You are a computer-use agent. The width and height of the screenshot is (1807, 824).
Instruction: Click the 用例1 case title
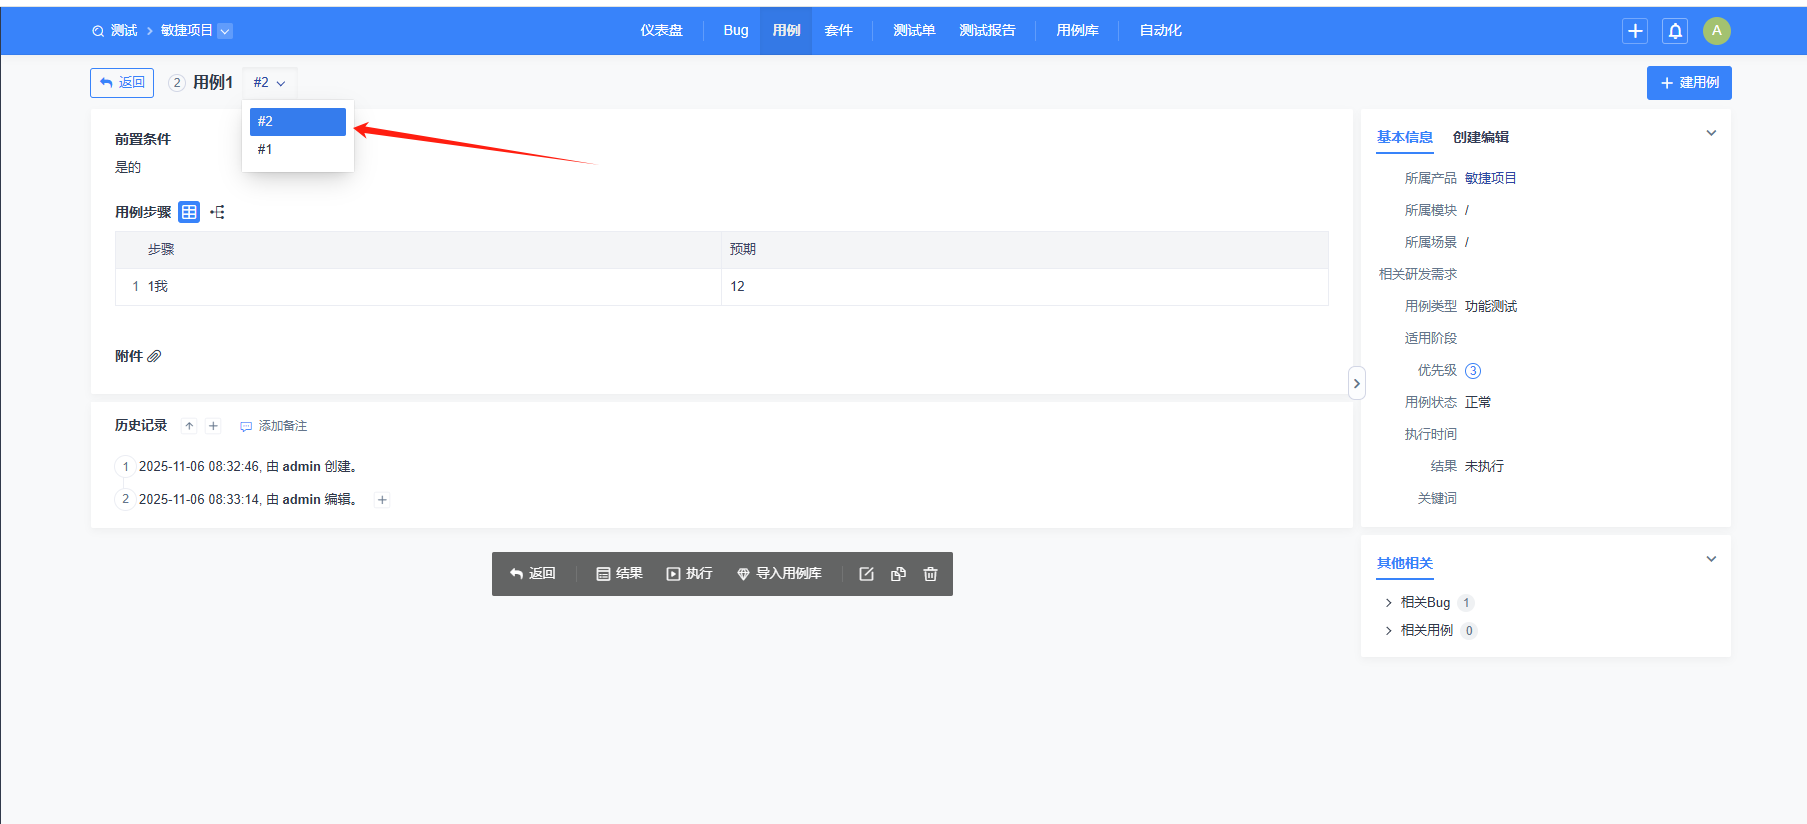213,83
